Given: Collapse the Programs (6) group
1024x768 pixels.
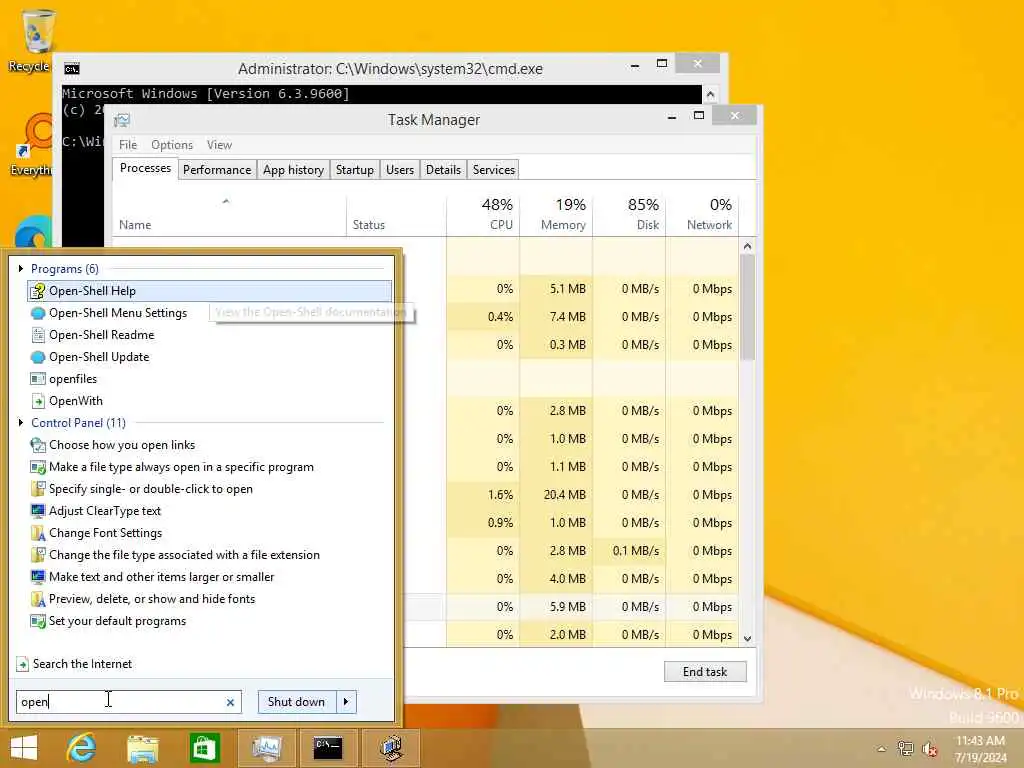Looking at the screenshot, I should [x=21, y=268].
